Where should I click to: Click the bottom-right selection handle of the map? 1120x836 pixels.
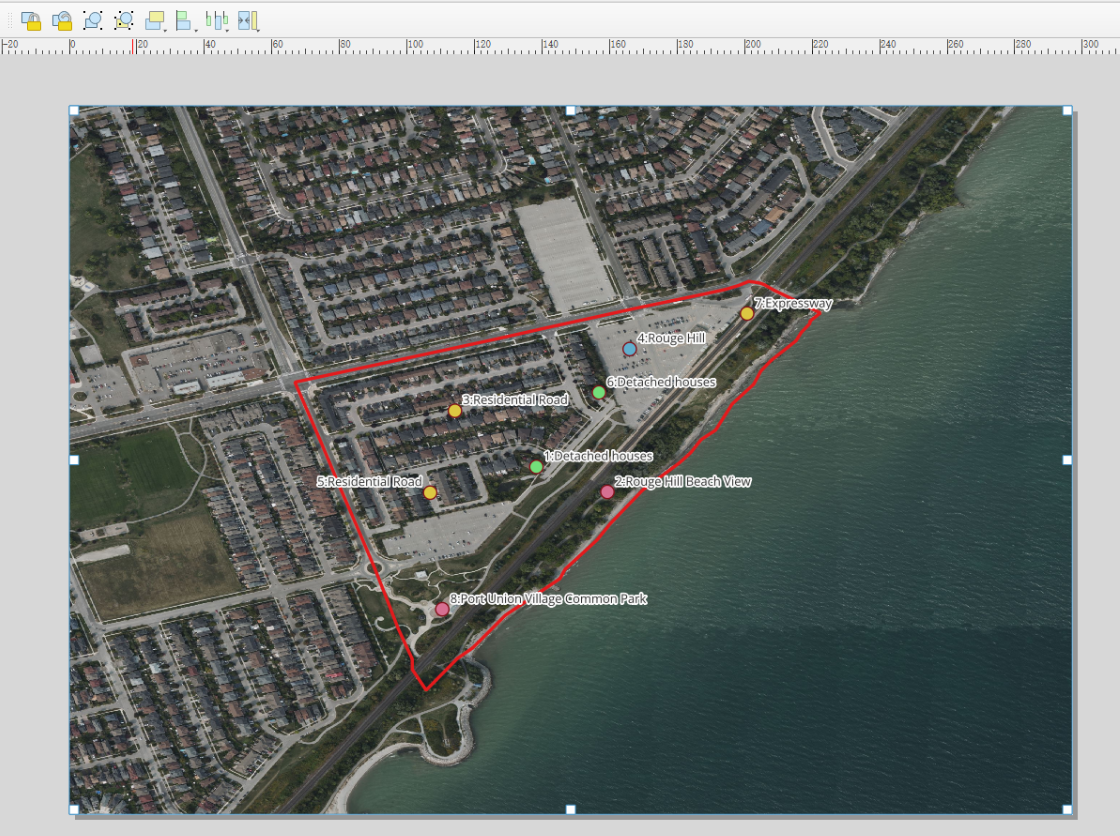tap(1067, 810)
